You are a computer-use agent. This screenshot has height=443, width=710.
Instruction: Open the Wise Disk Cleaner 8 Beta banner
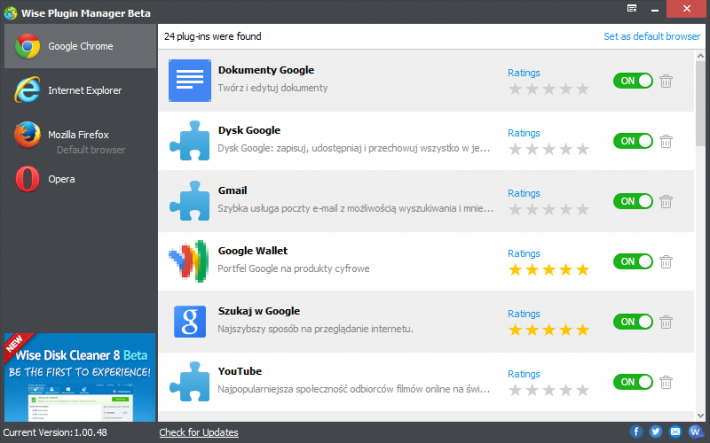coord(80,377)
